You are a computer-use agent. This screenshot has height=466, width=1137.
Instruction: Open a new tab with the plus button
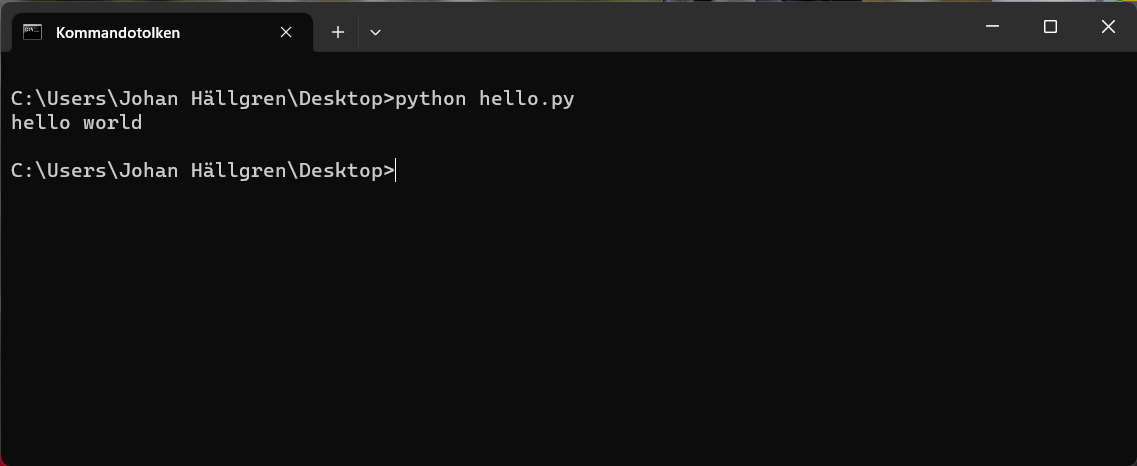pyautogui.click(x=338, y=32)
